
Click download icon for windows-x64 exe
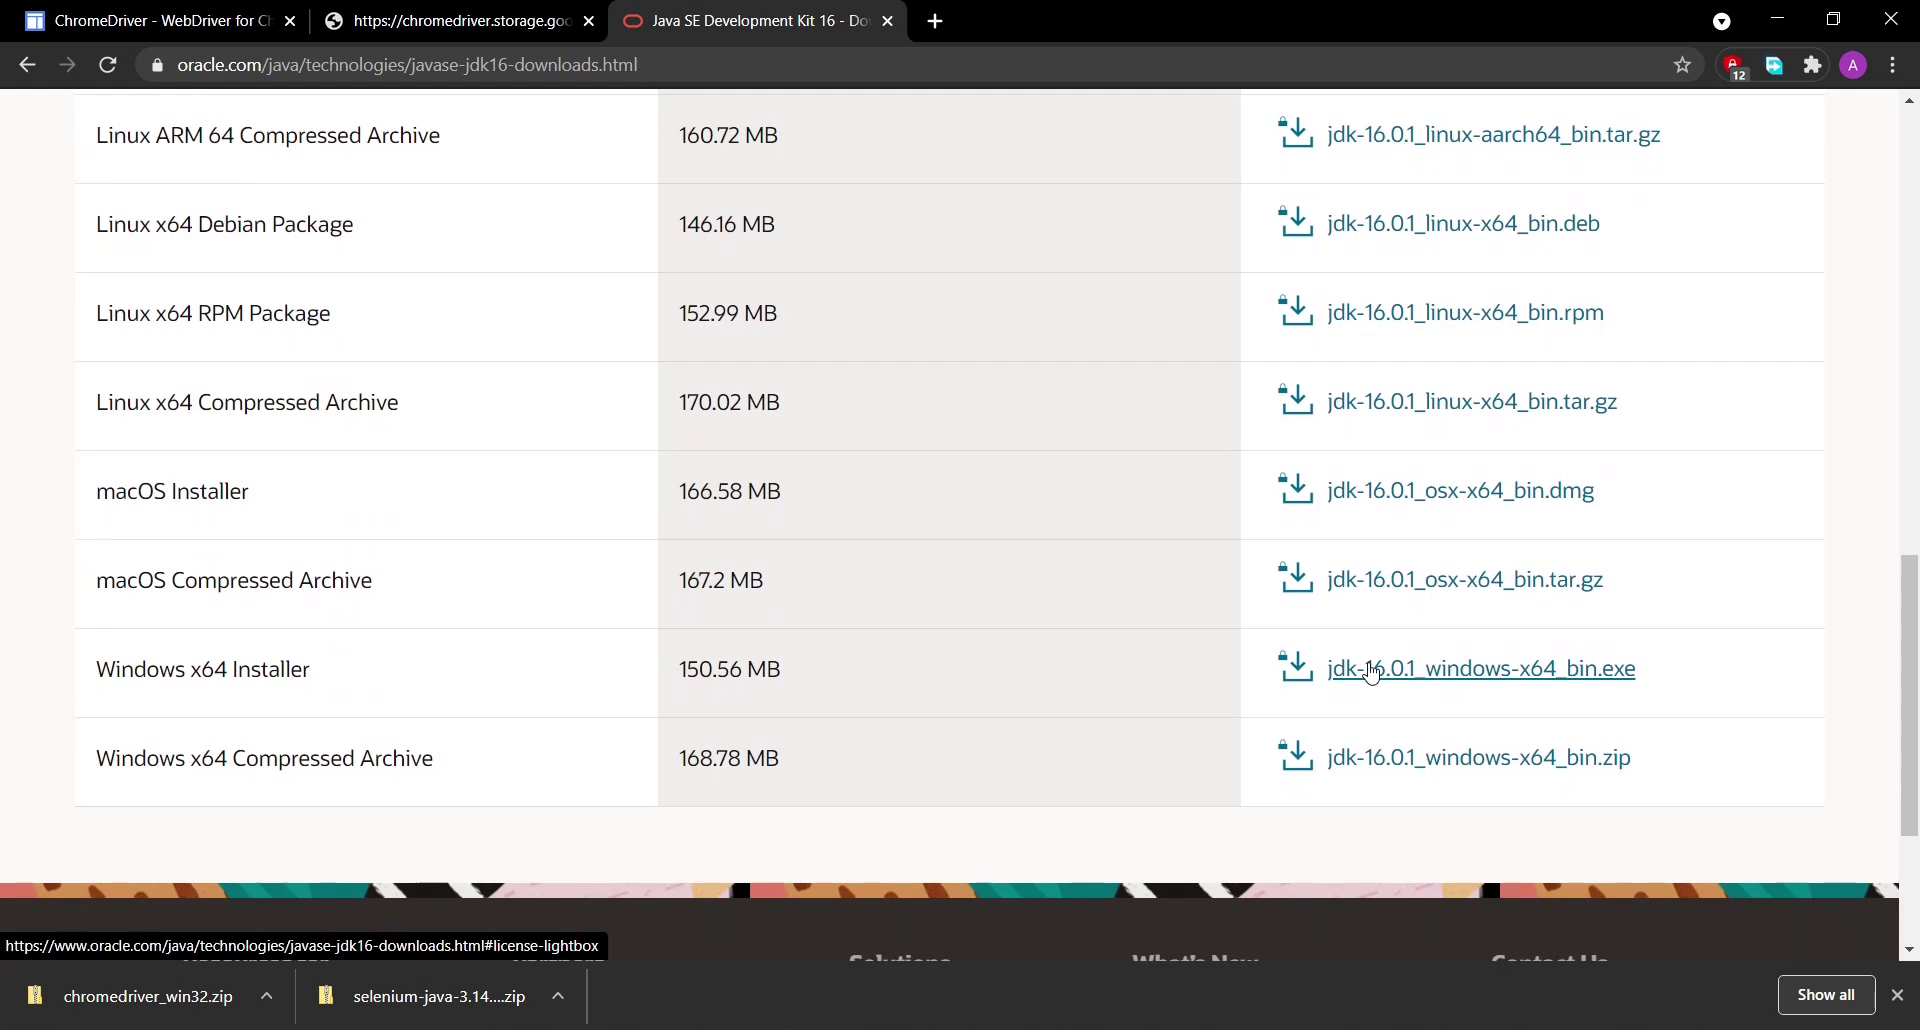[x=1295, y=667]
